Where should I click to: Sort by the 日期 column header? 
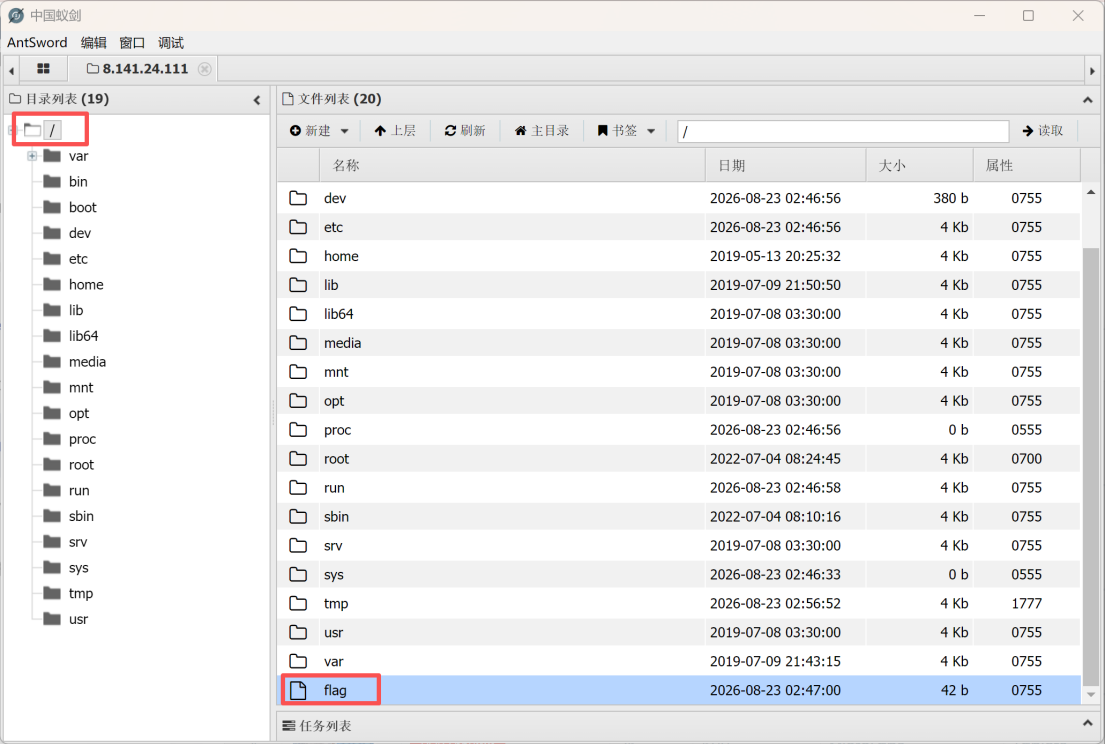[x=785, y=166]
